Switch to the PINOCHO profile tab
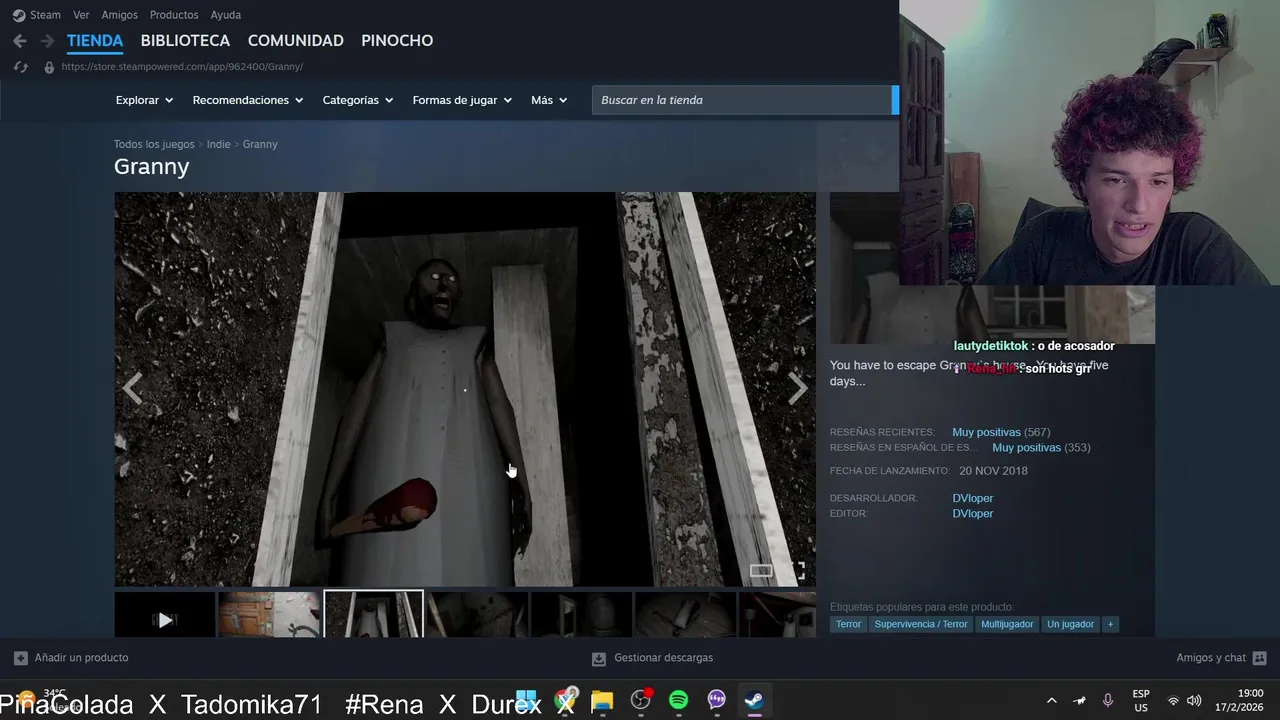The image size is (1280, 720). tap(397, 41)
